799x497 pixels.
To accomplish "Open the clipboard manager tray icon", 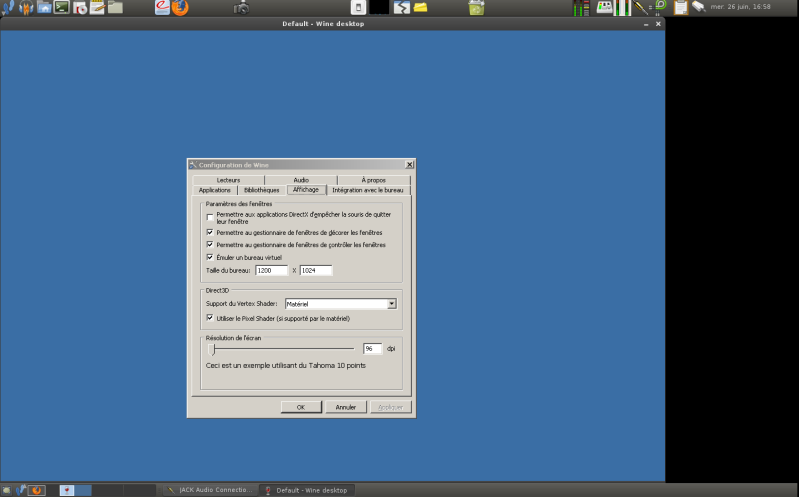I will click(x=681, y=7).
